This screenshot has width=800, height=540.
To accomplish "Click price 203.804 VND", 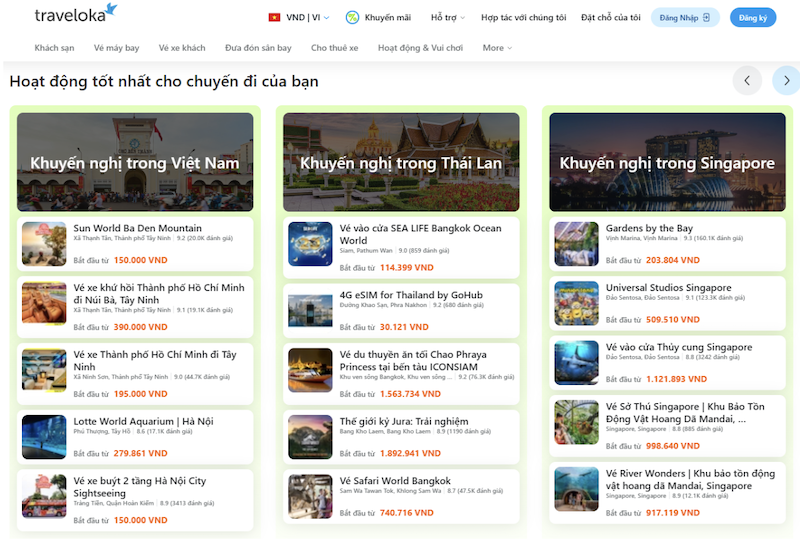I will (672, 260).
